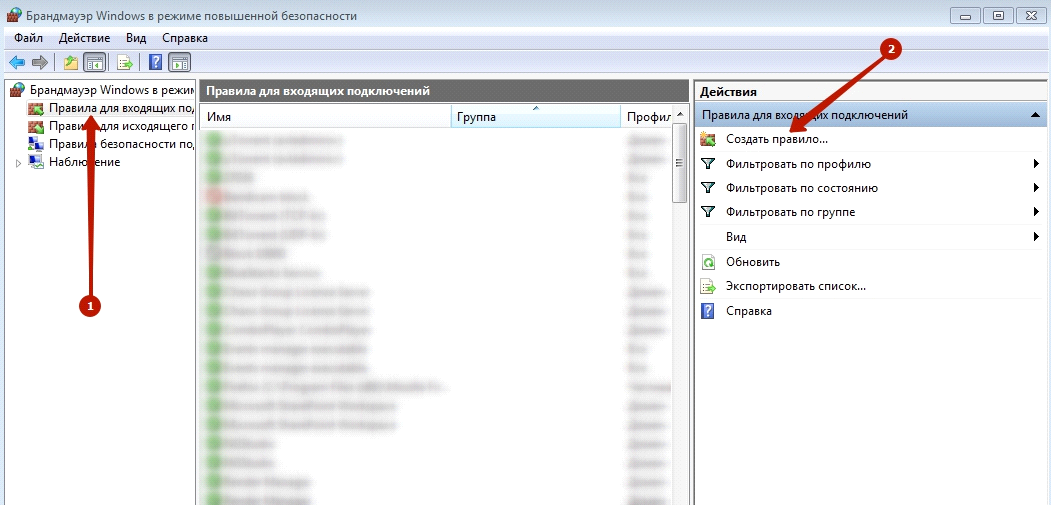The height and width of the screenshot is (505, 1051).
Task: Click the Наблюдение monitor icon
Action: point(36,162)
